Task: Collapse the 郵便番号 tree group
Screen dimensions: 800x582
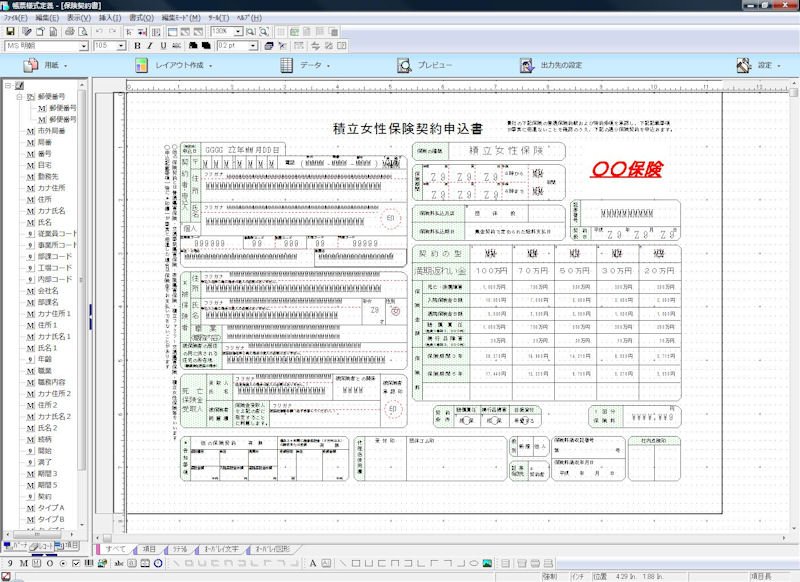Action: click(19, 96)
